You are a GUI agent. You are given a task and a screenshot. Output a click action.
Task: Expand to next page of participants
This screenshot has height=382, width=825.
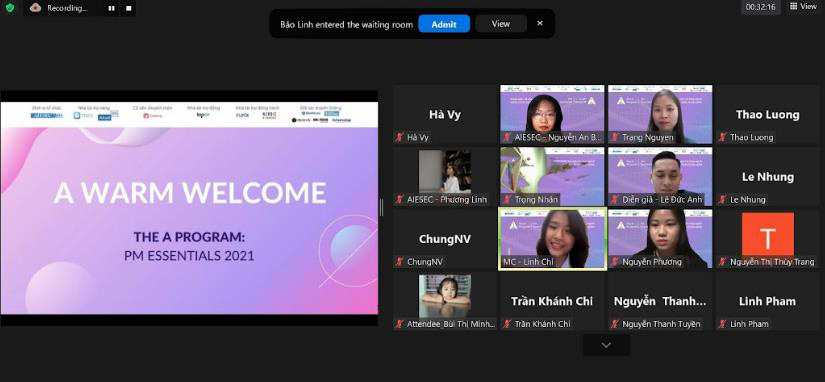606,345
